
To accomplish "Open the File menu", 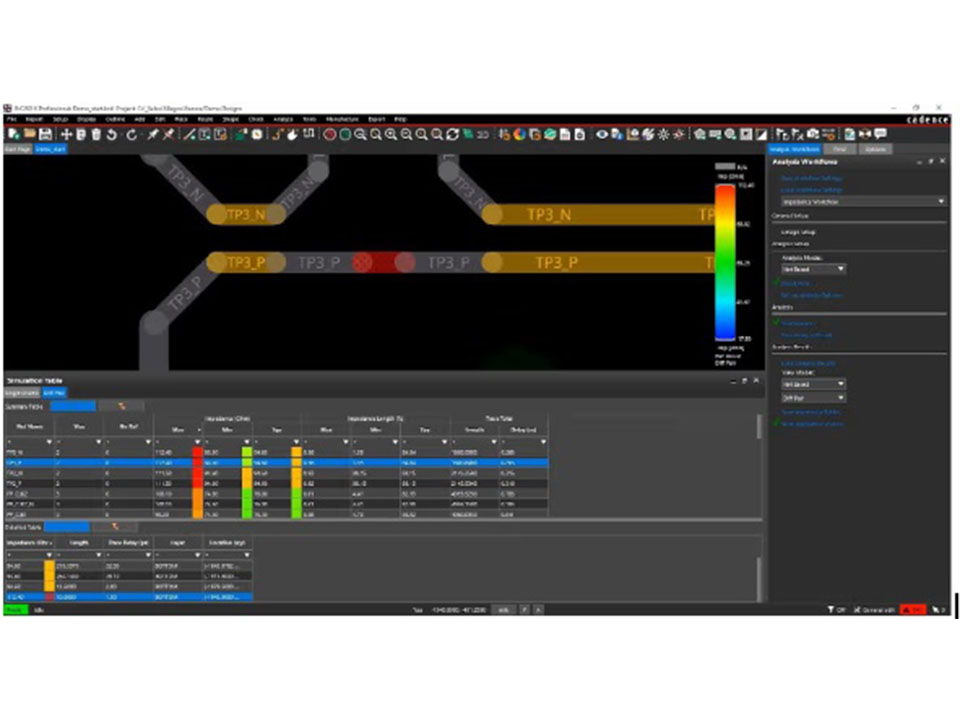I will [11, 119].
